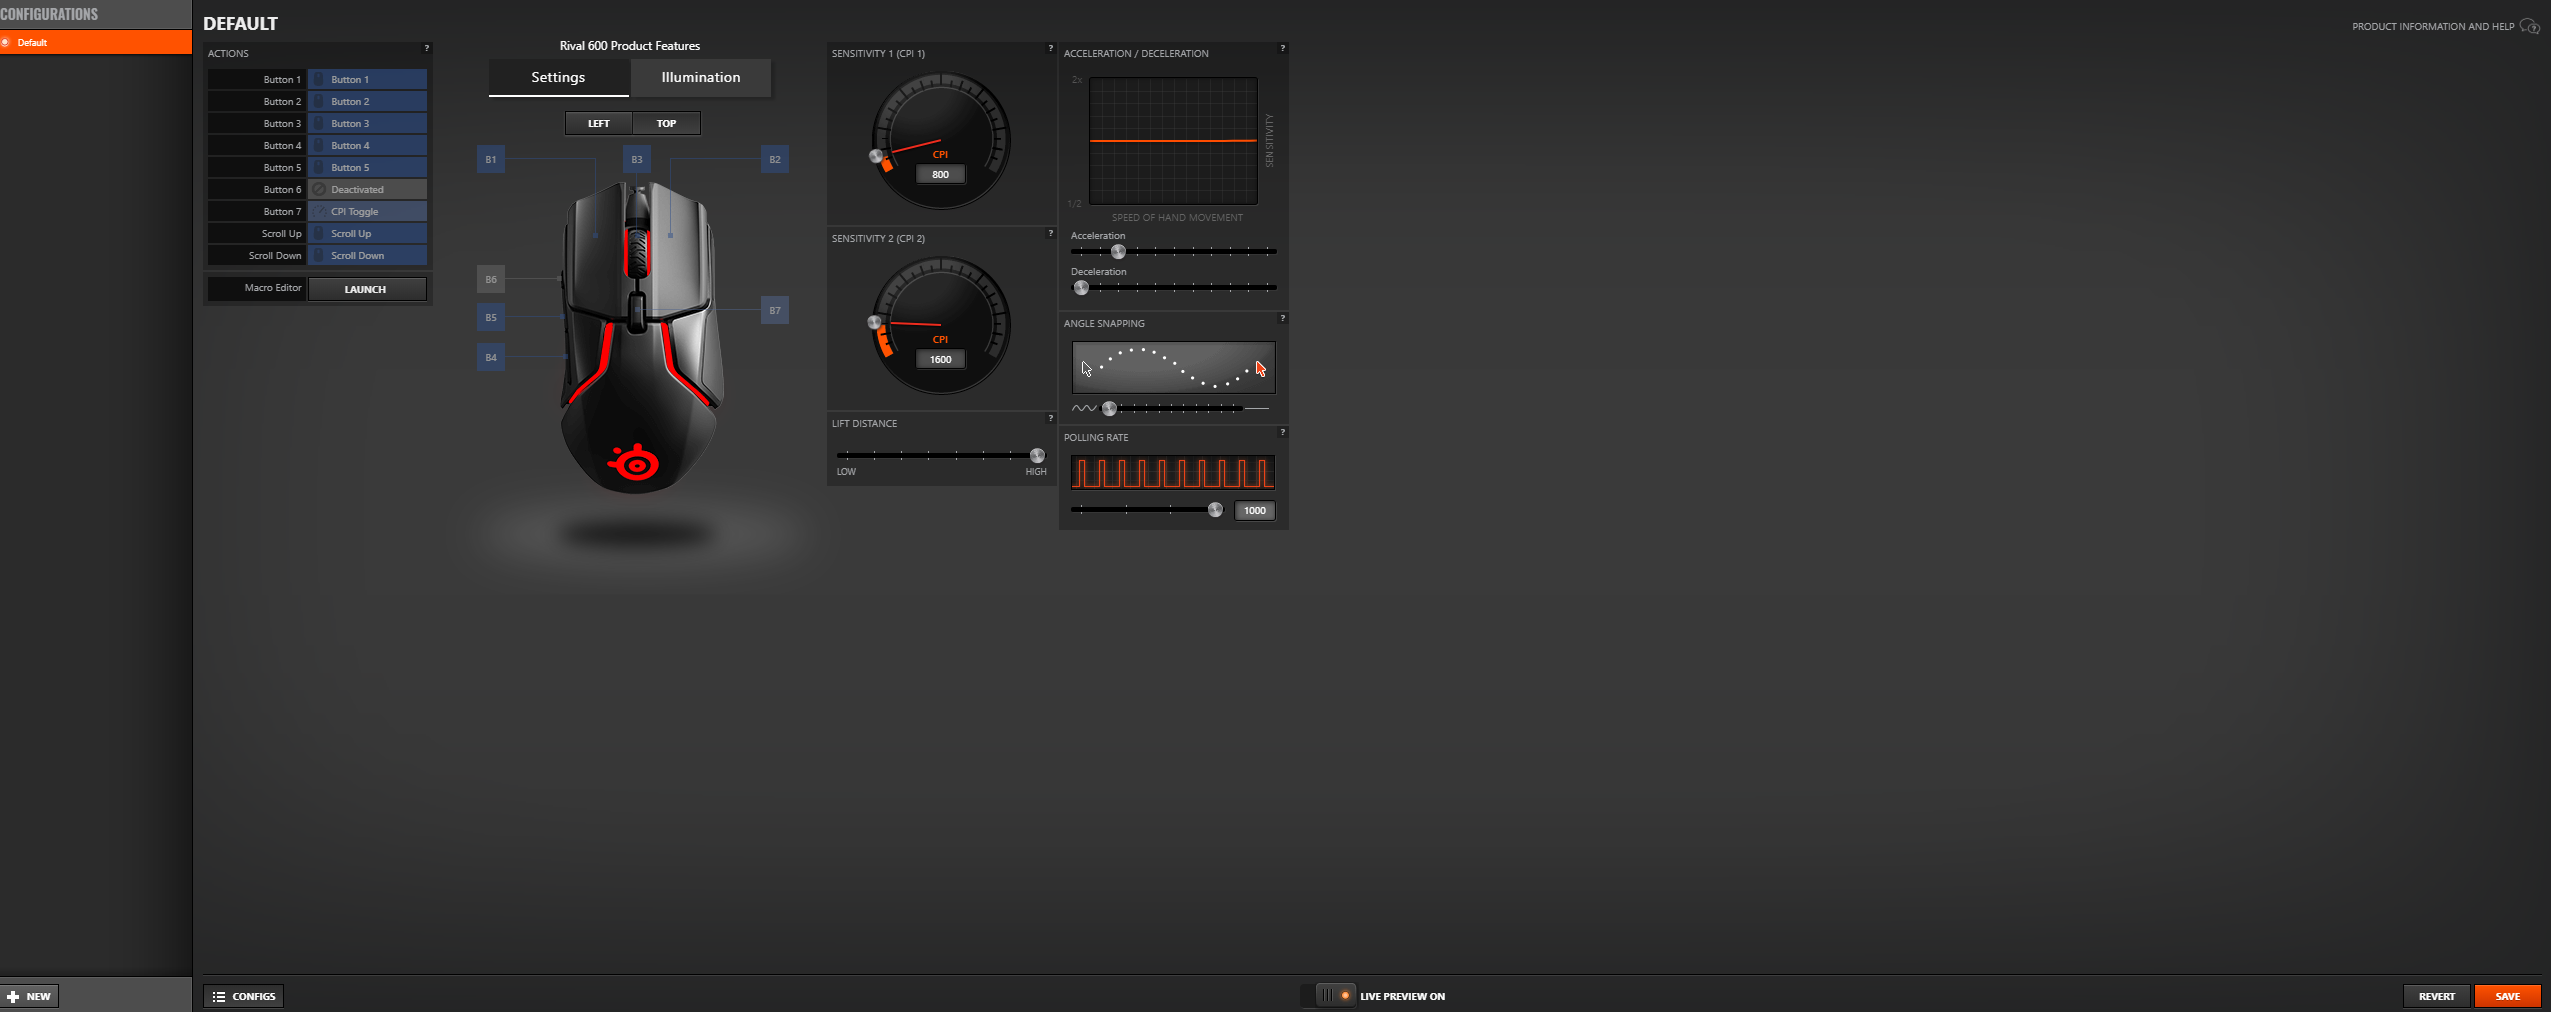Click the CPI 1 value field showing 800

(941, 174)
